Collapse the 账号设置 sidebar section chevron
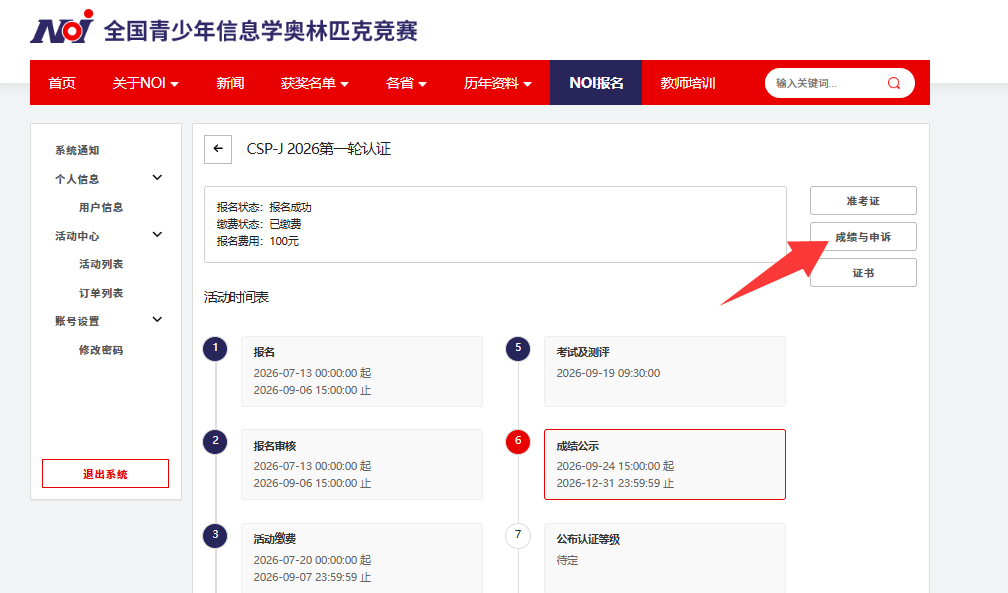The image size is (1008, 593). pos(157,320)
